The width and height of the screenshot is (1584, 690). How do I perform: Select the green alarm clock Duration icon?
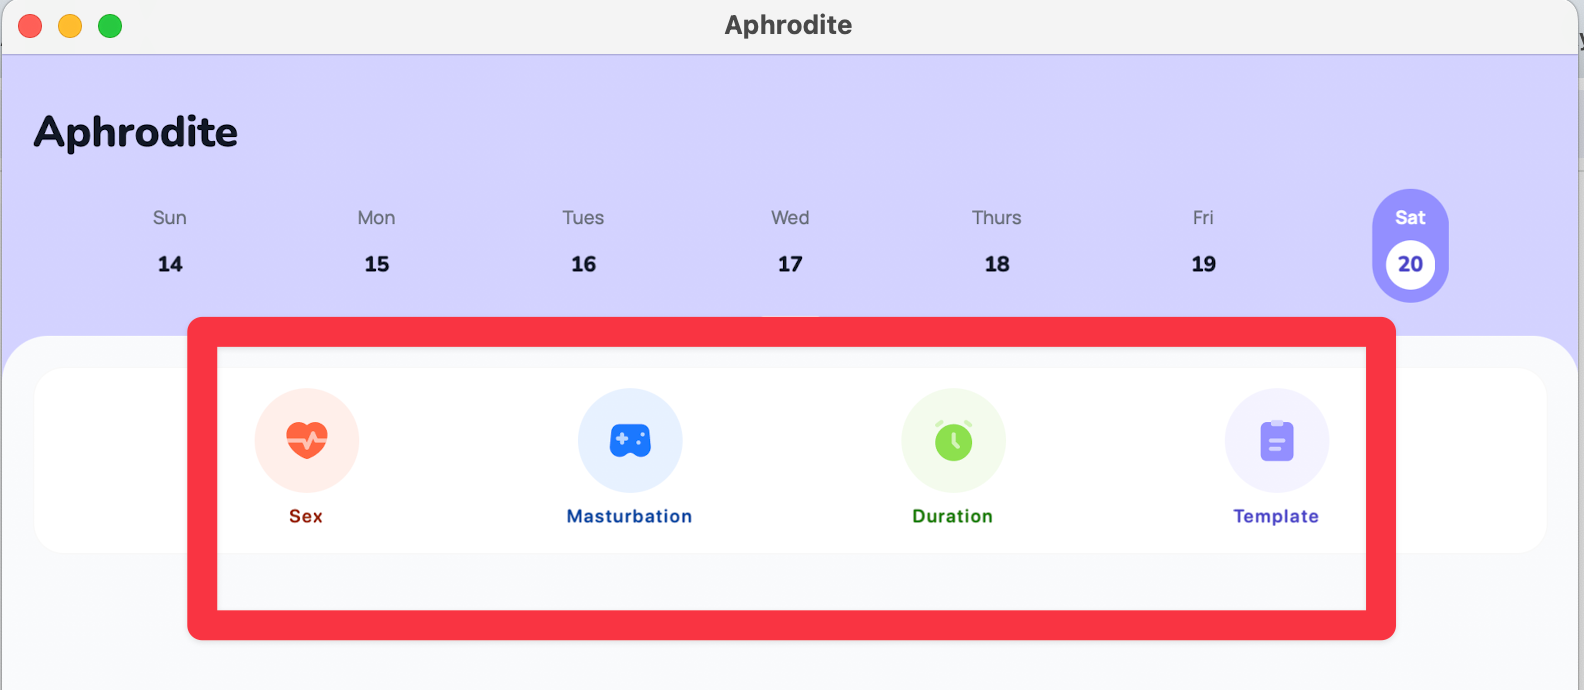(953, 440)
